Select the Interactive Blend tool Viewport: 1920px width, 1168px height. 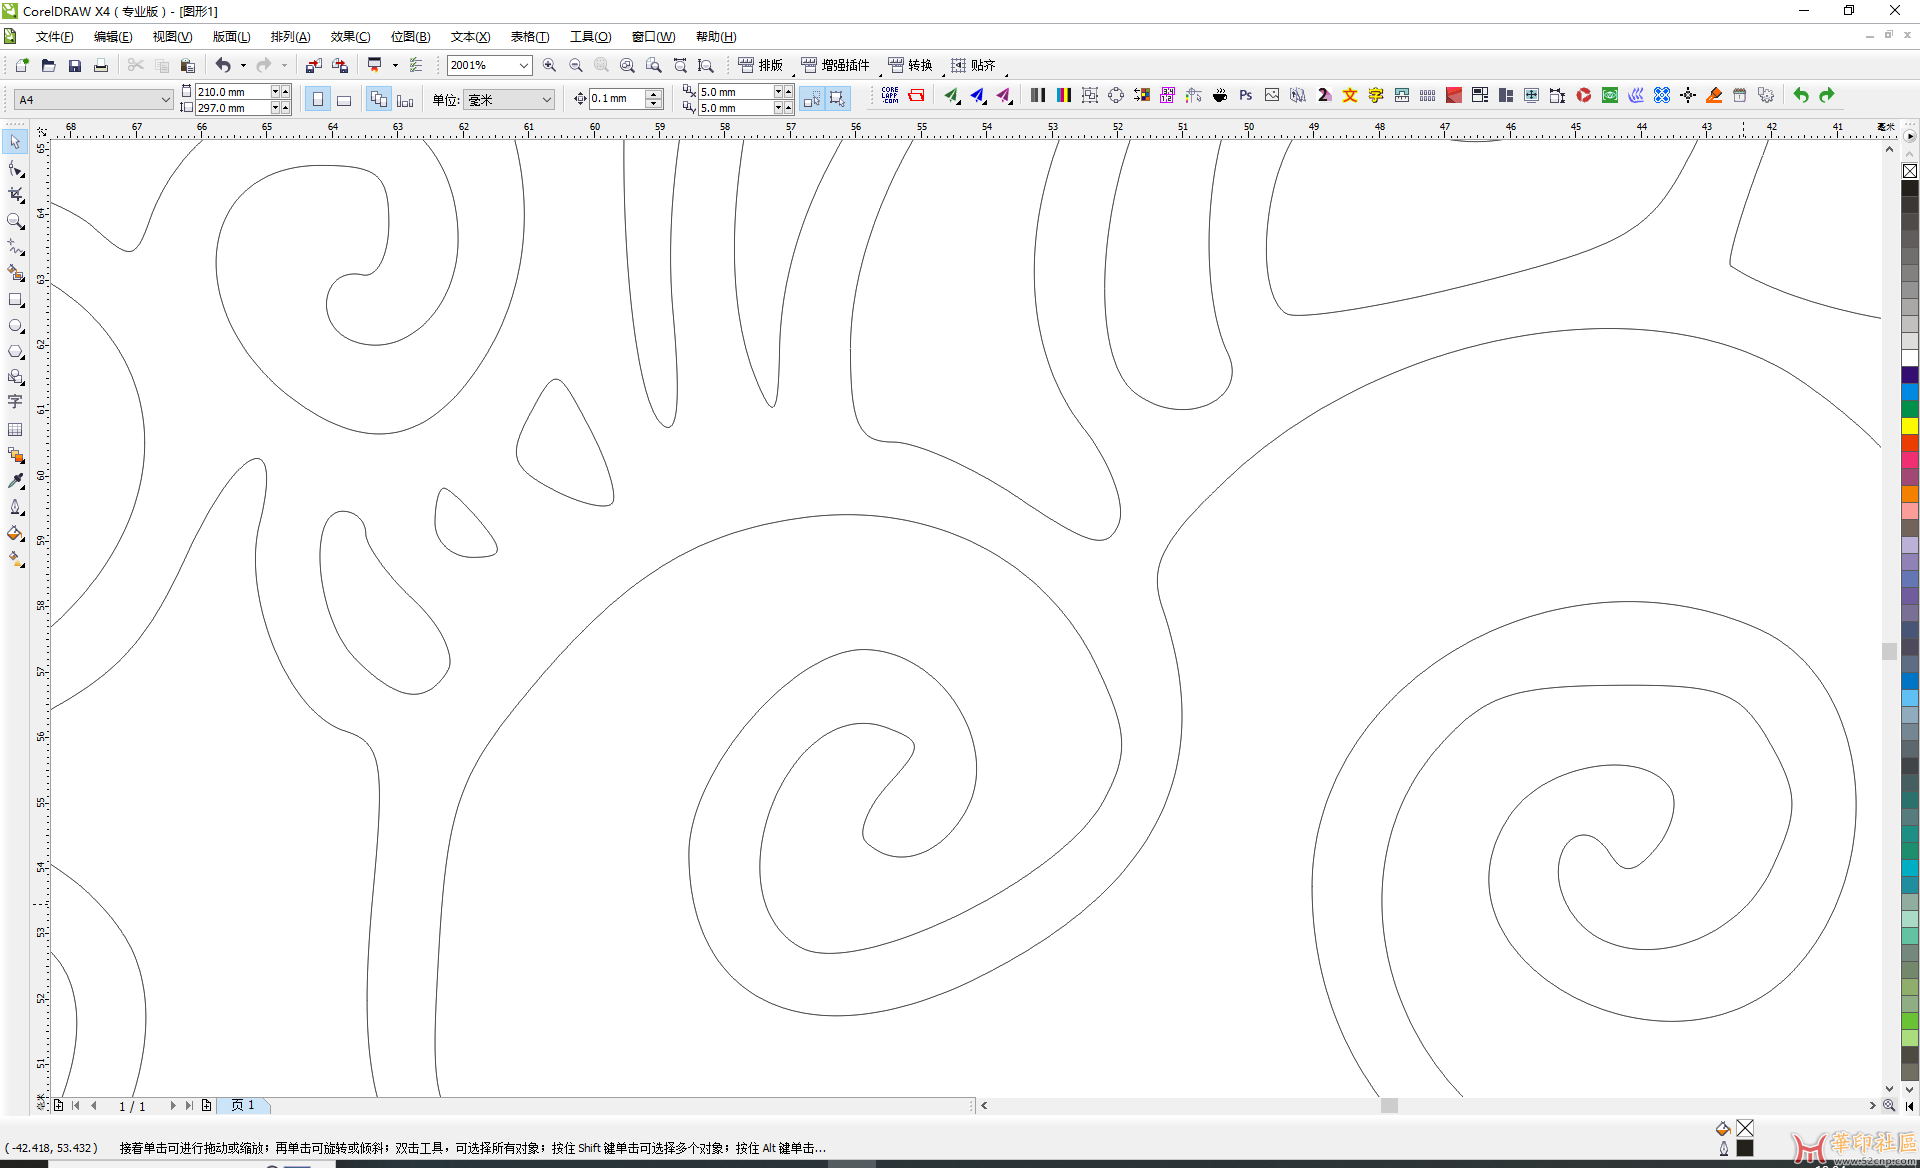[15, 455]
